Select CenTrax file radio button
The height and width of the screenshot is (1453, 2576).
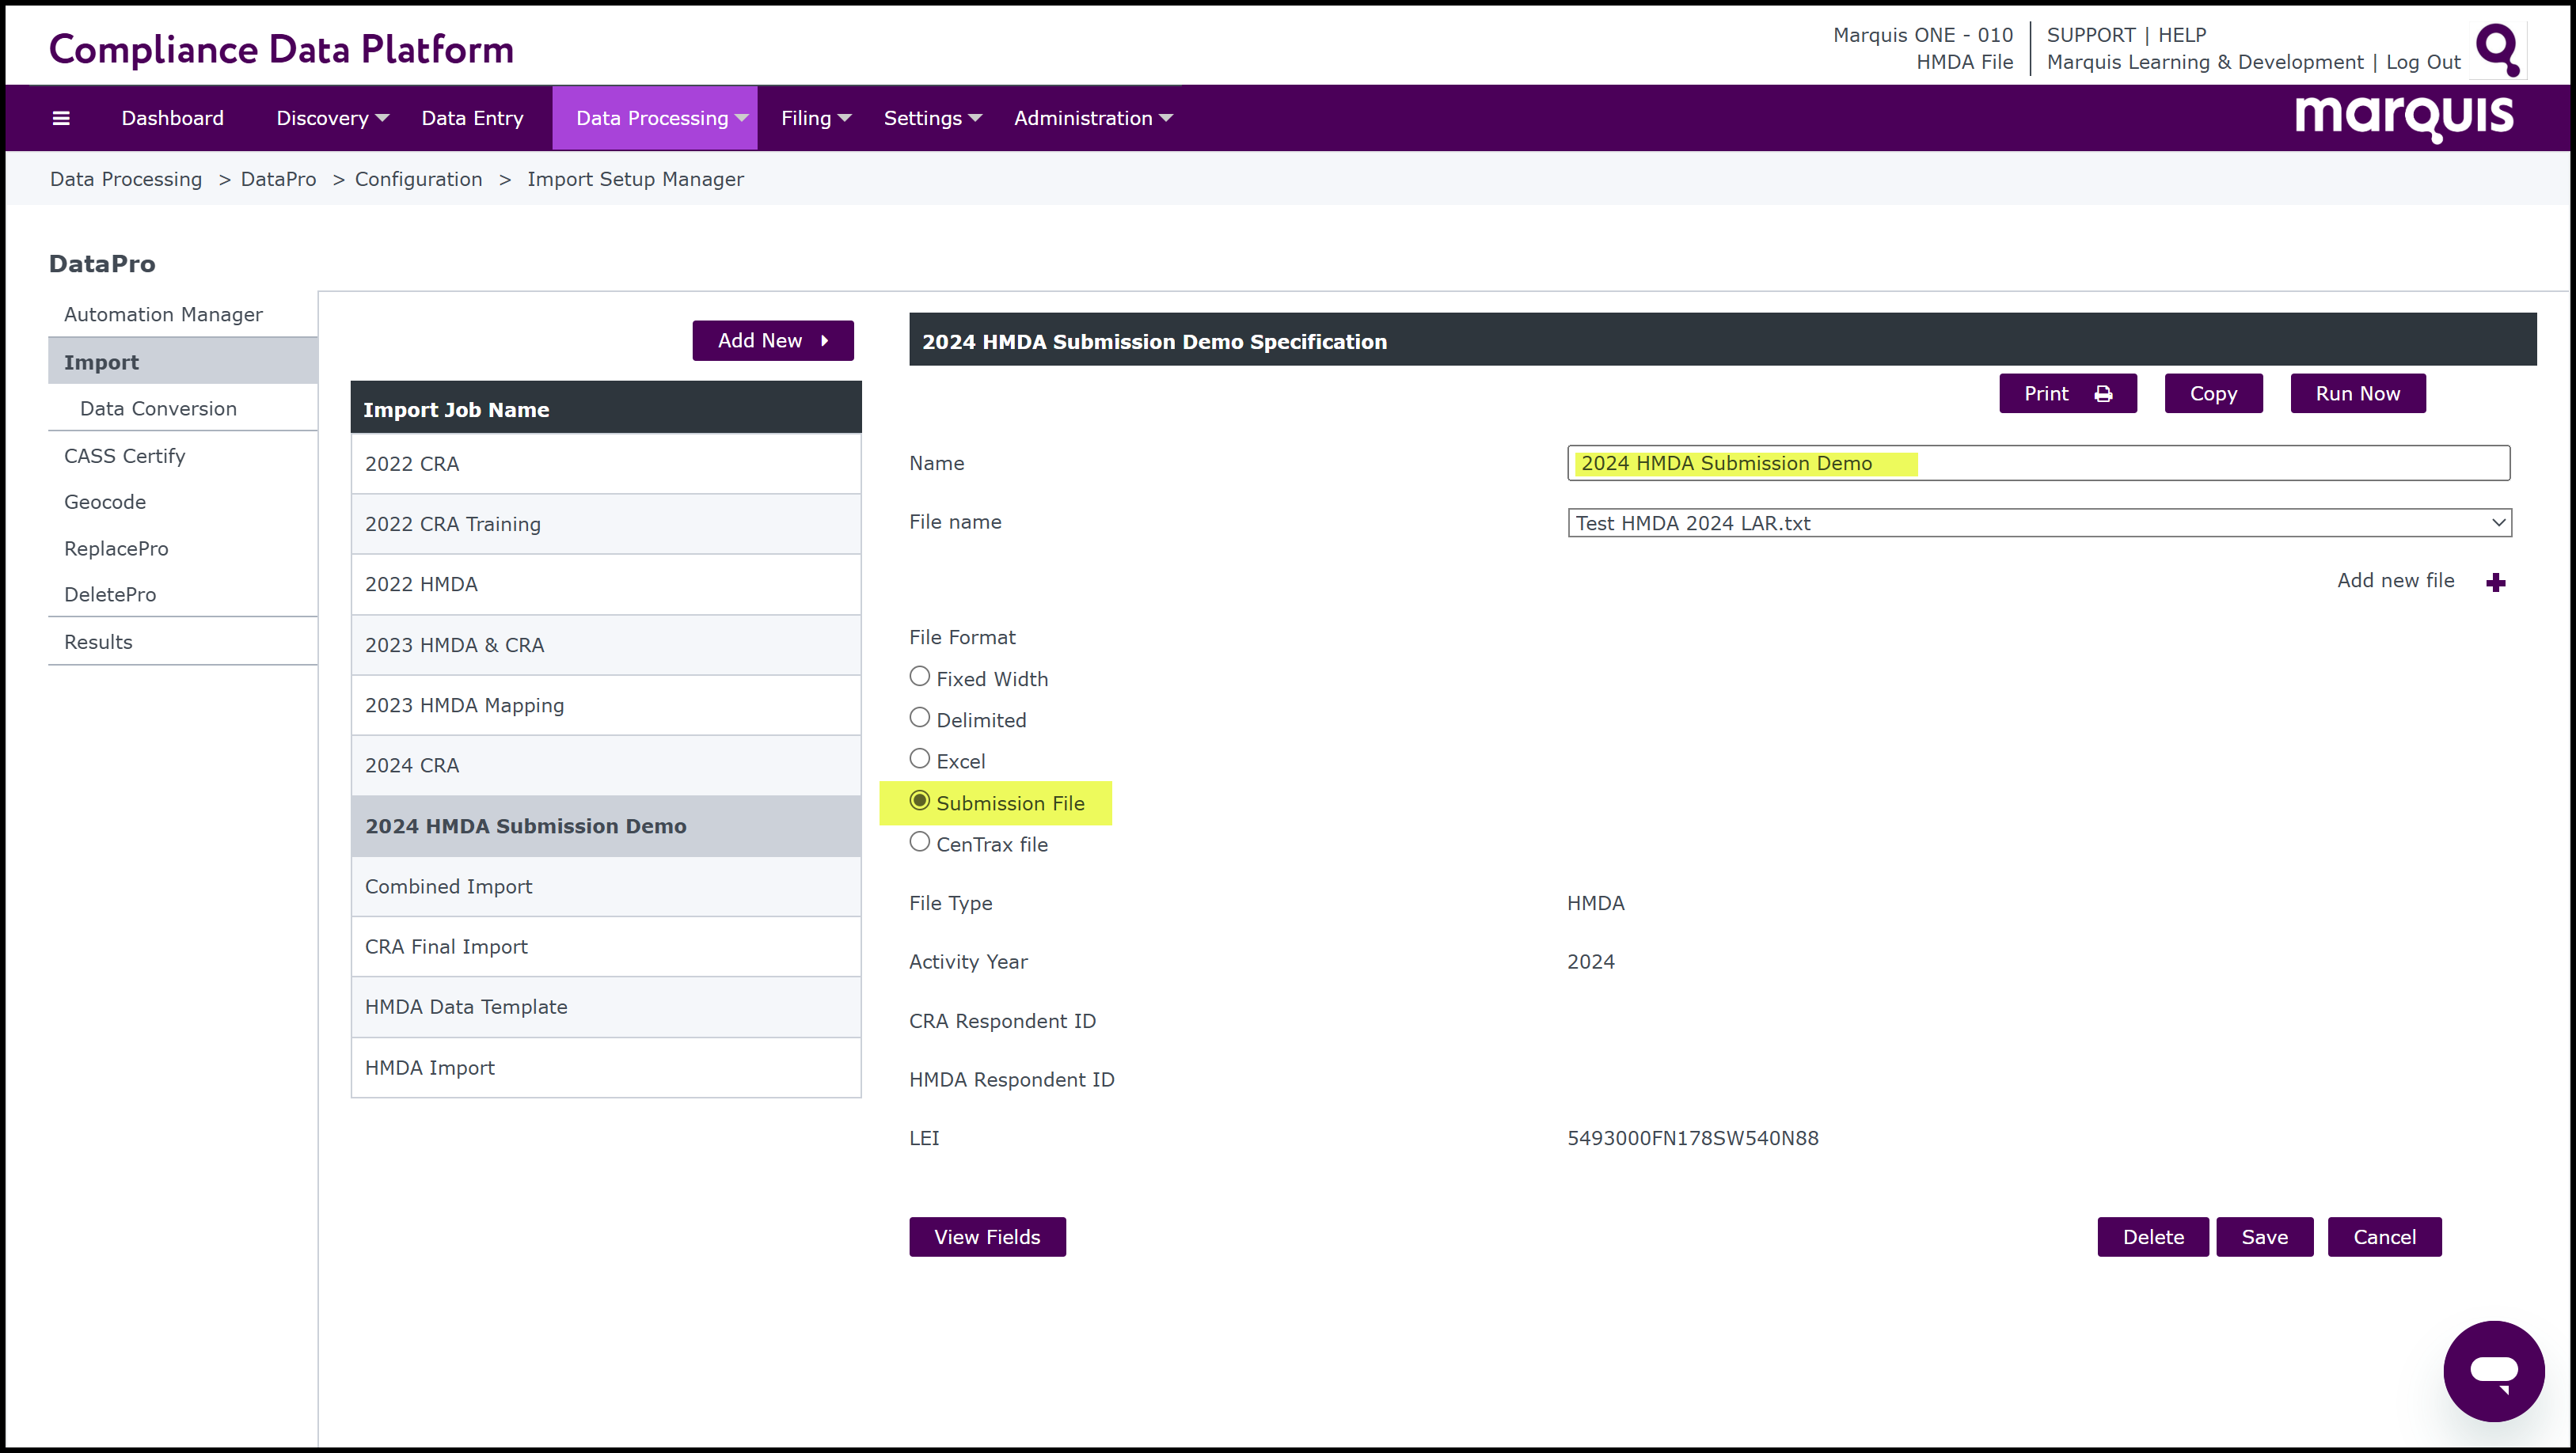(919, 842)
